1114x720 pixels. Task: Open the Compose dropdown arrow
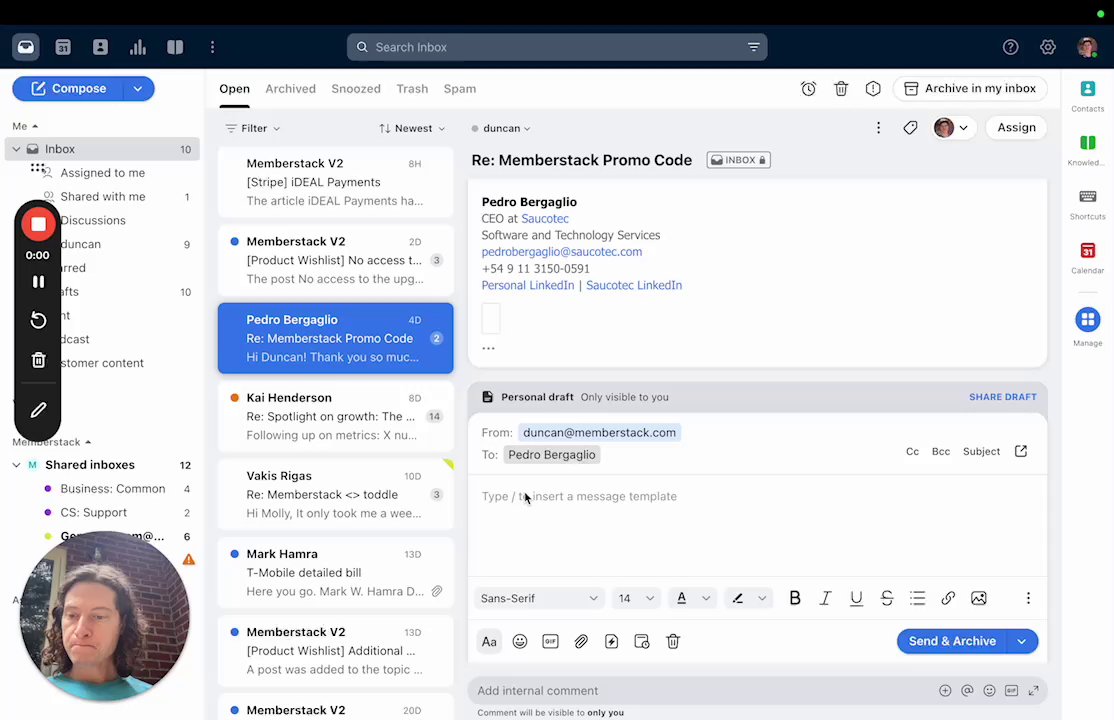coord(138,89)
